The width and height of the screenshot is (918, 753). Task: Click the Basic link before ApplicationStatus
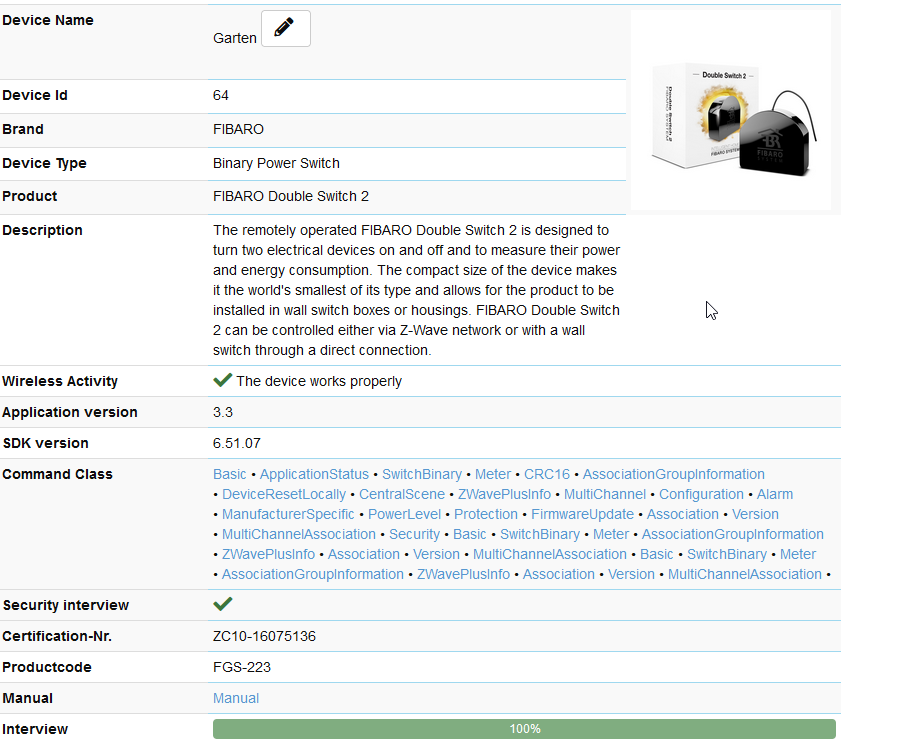230,474
